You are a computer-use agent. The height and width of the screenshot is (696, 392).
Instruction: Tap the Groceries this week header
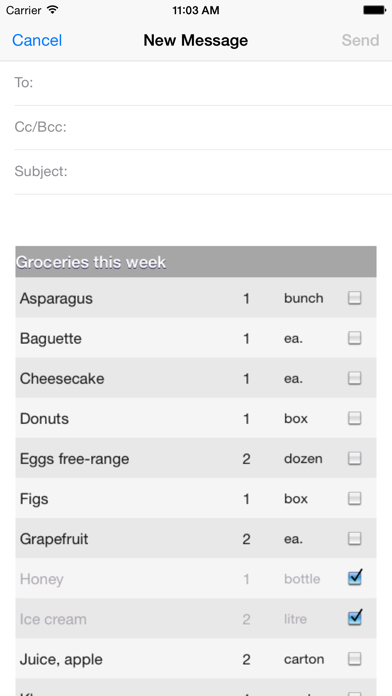tap(196, 262)
